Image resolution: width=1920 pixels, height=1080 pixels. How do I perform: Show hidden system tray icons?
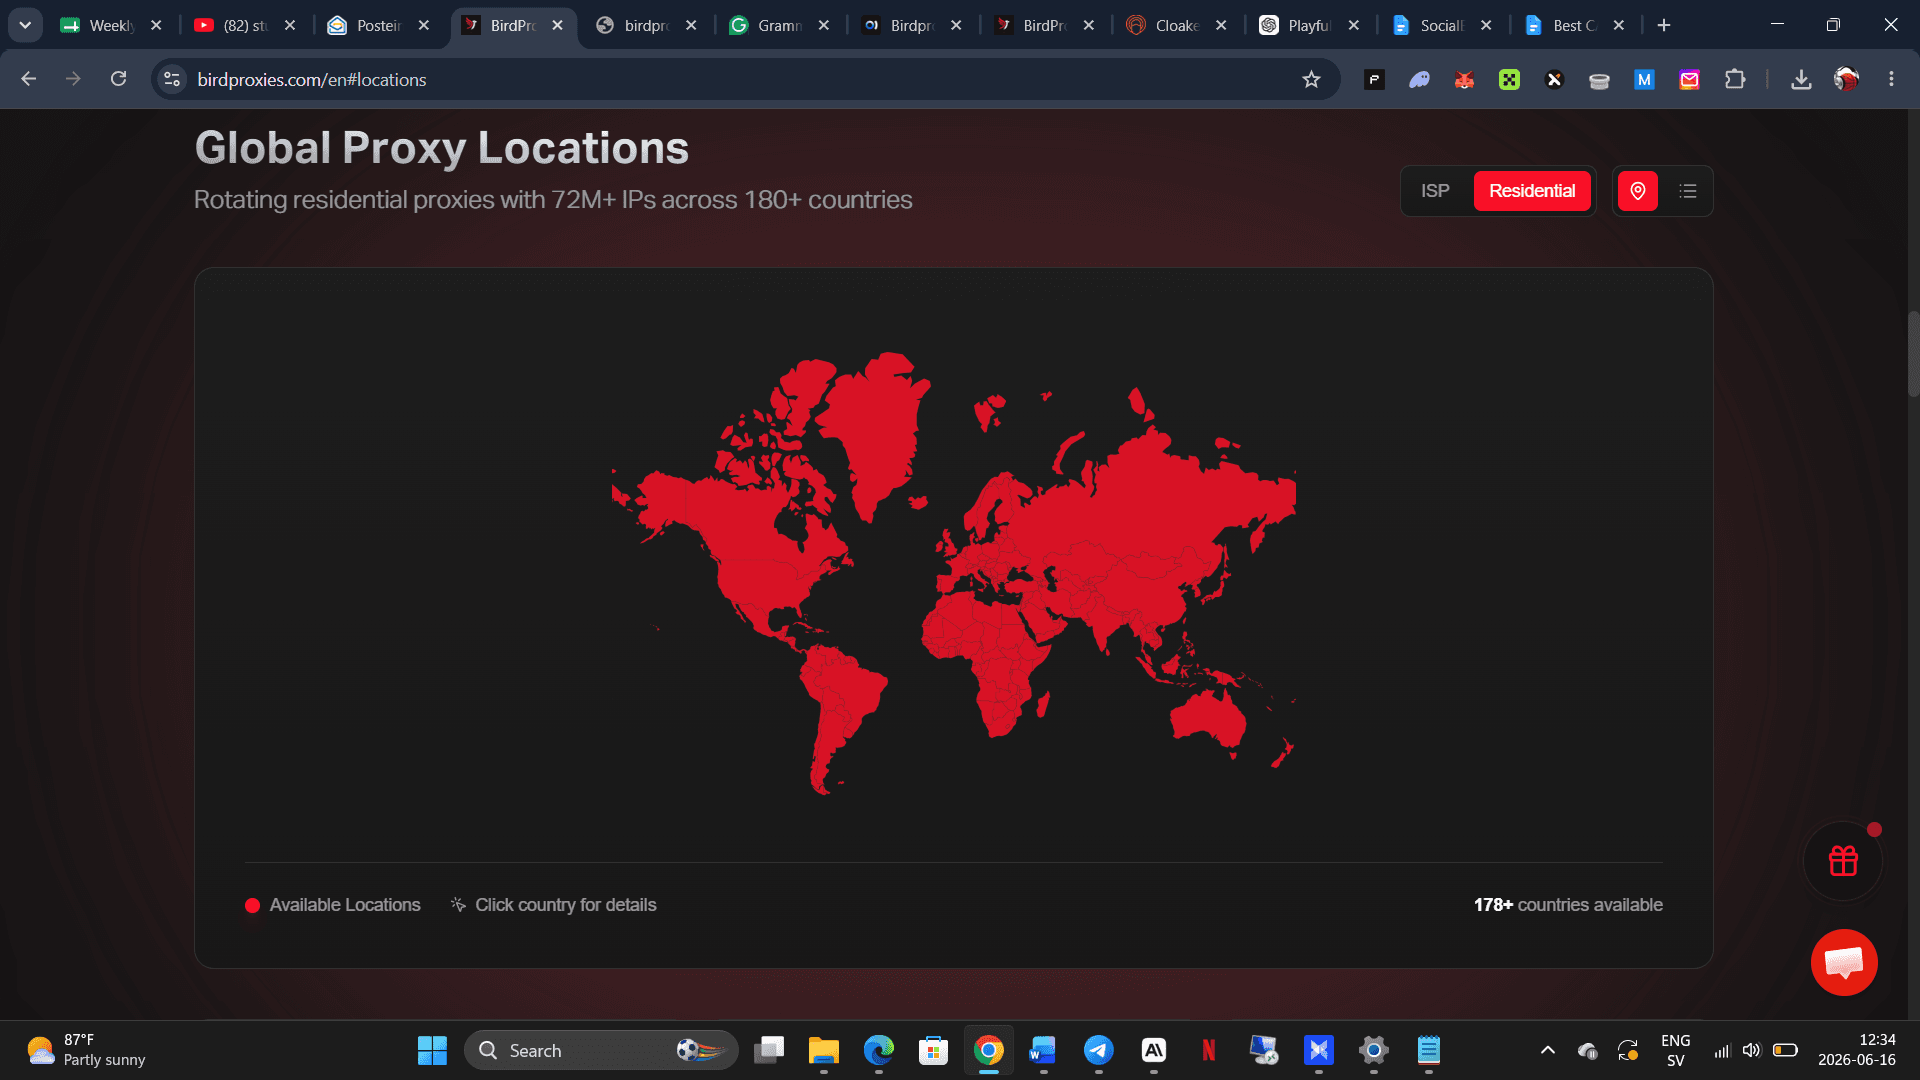[1547, 1050]
